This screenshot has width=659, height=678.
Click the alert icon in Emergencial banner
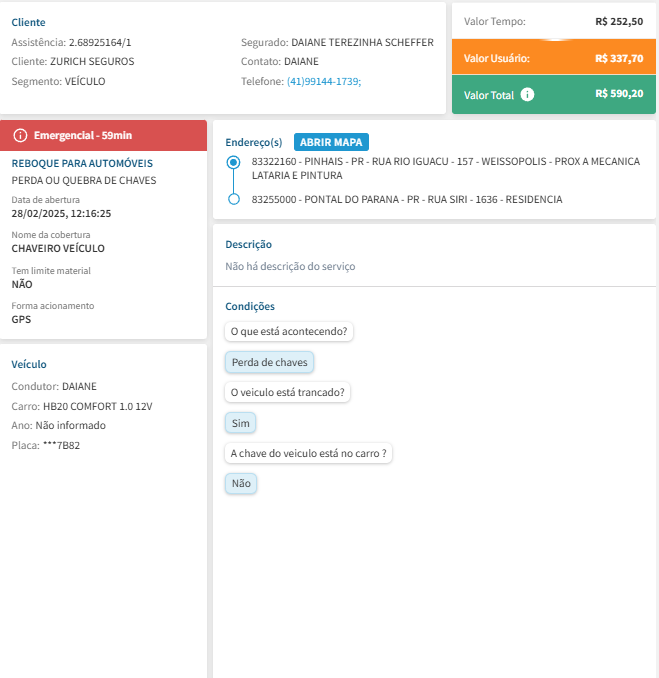click(21, 134)
